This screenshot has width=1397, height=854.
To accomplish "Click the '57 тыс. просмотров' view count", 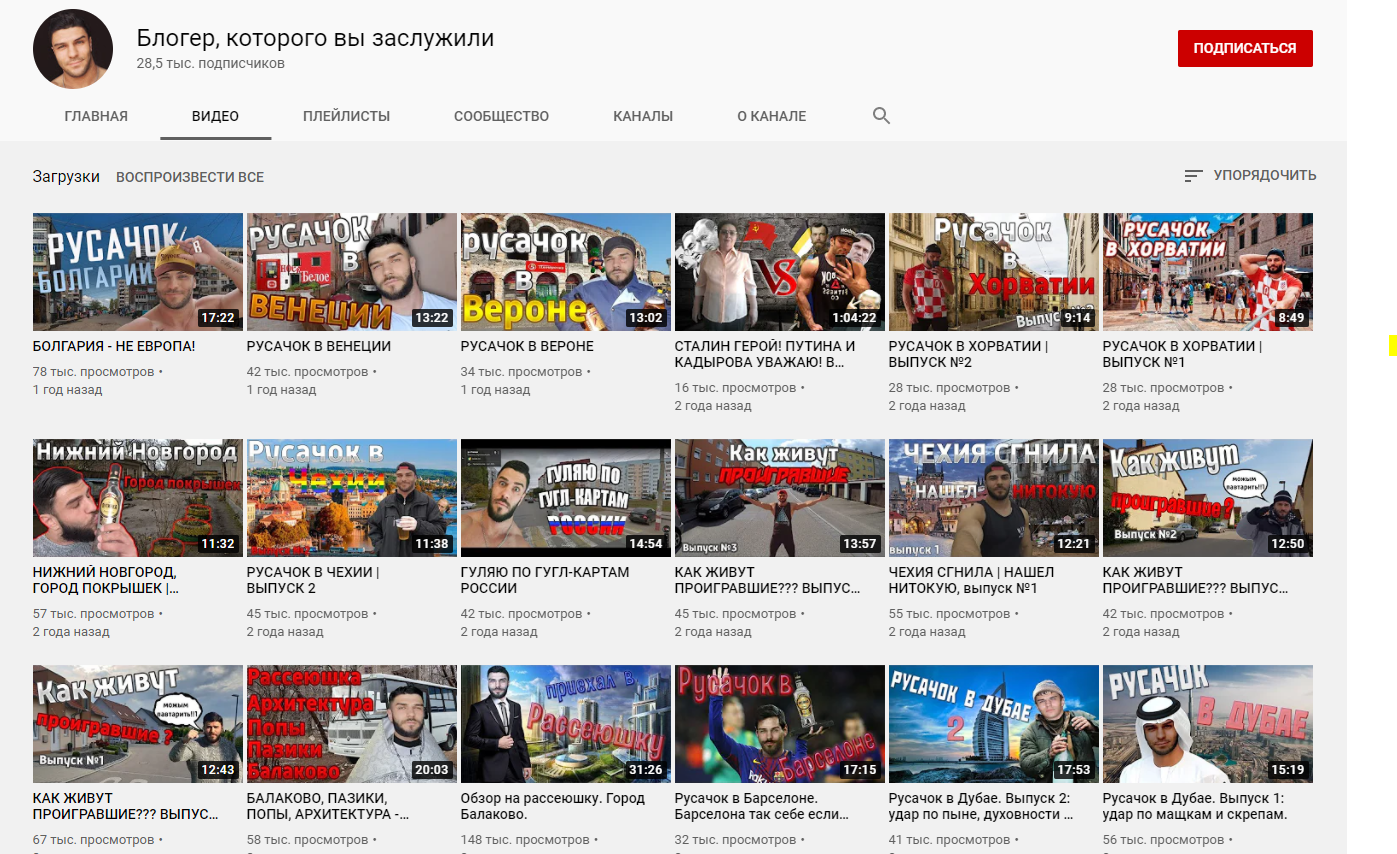I will pos(94,614).
